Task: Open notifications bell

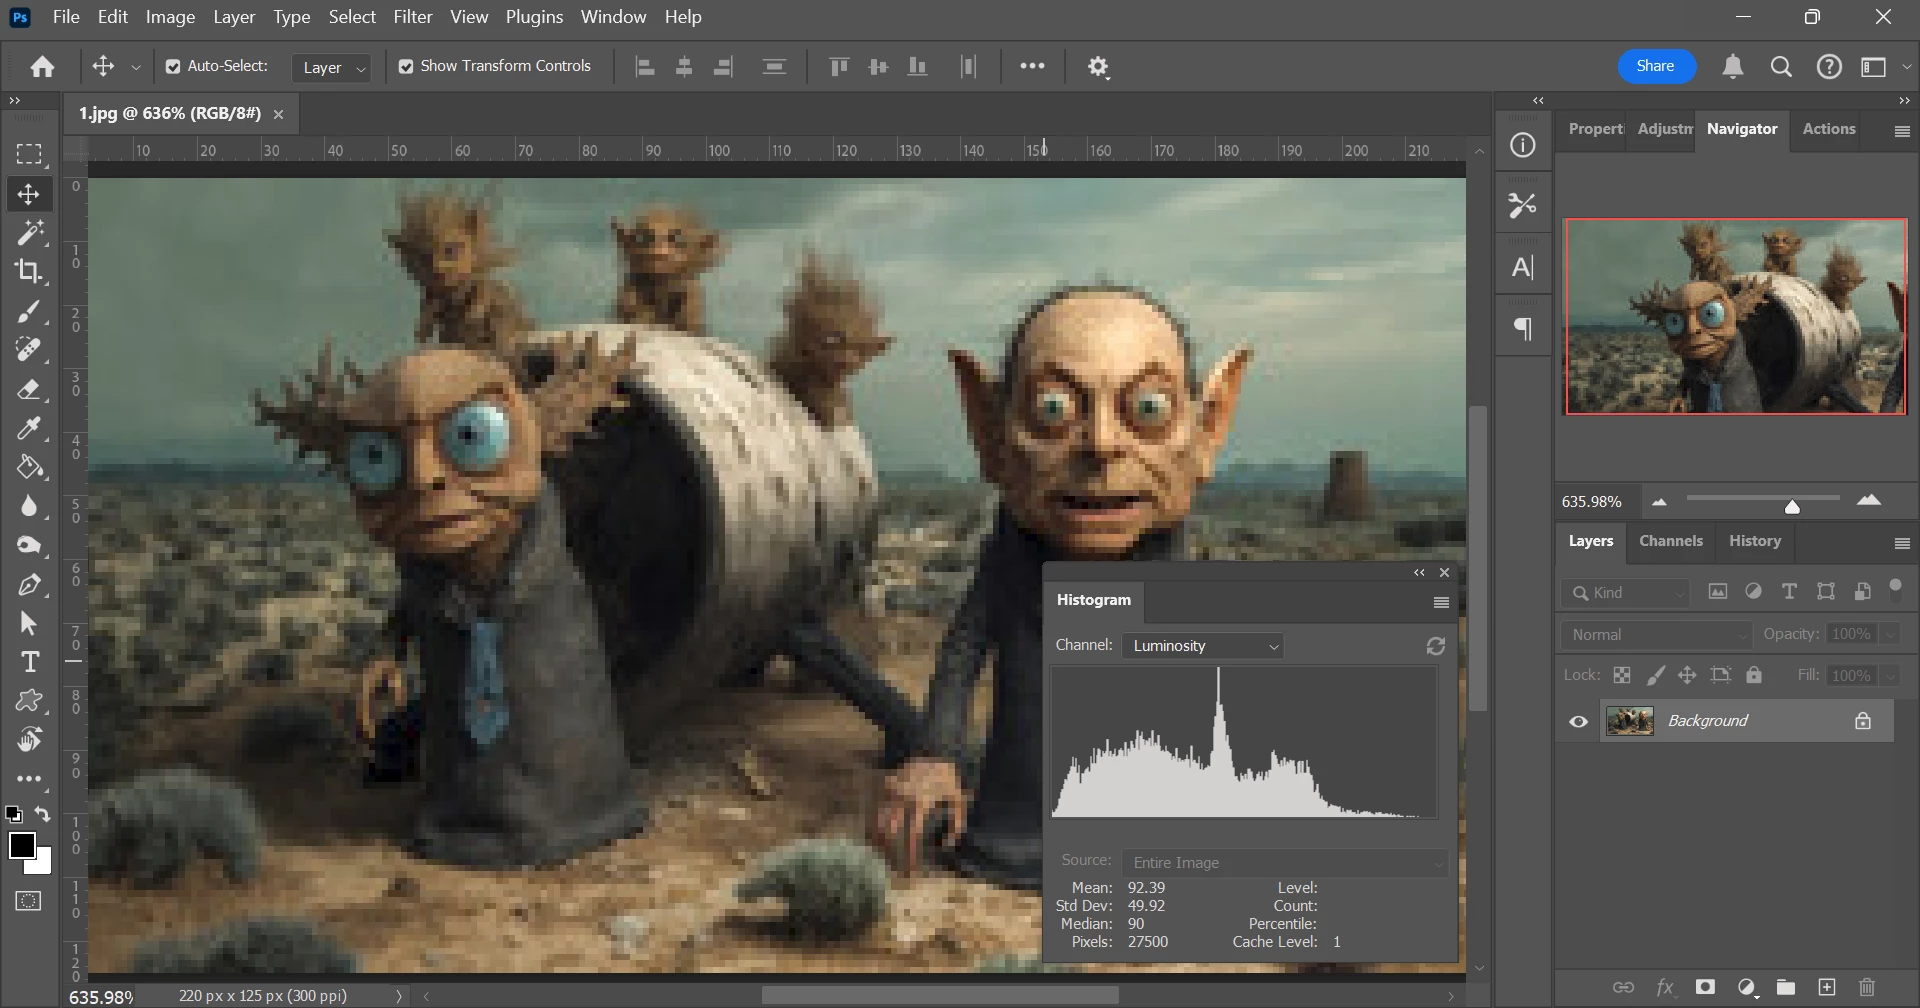Action: pos(1733,67)
